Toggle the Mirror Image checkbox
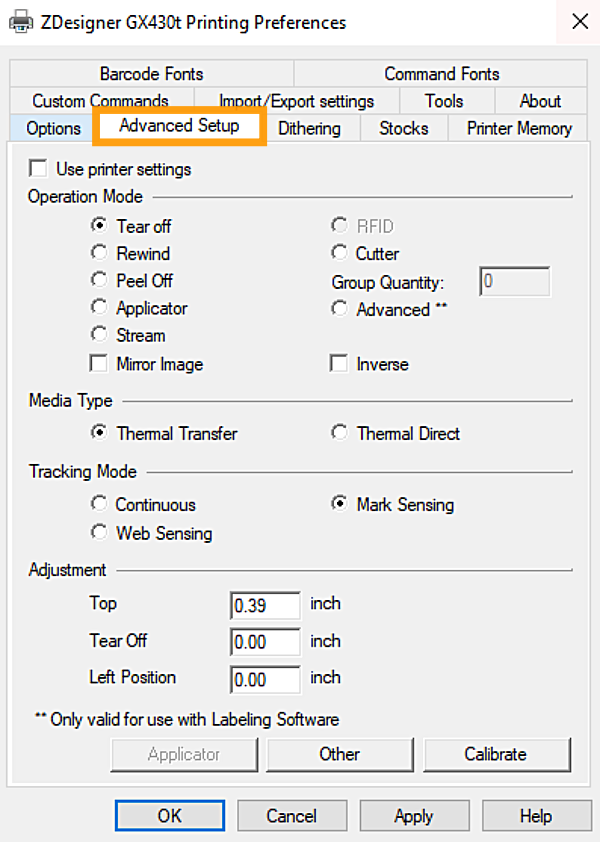Image resolution: width=600 pixels, height=842 pixels. (x=99, y=363)
